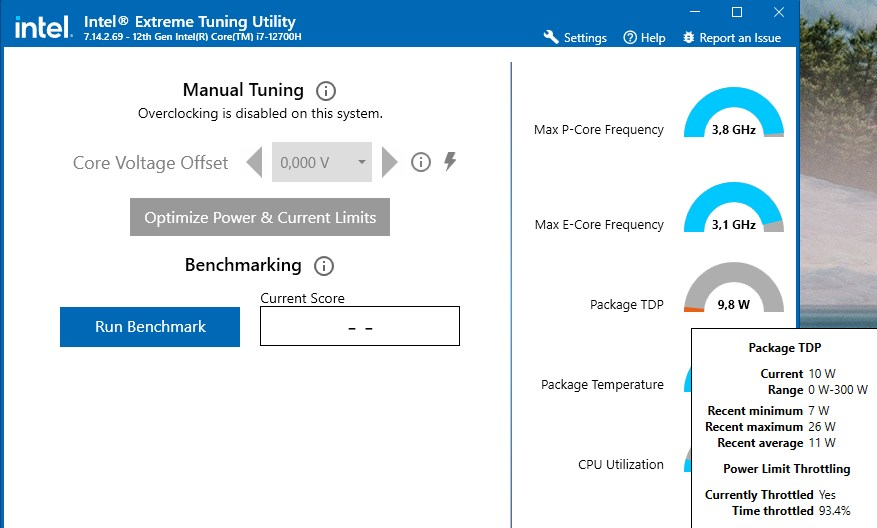Click the Recent minimum 7 W tooltip row

pyautogui.click(x=768, y=411)
